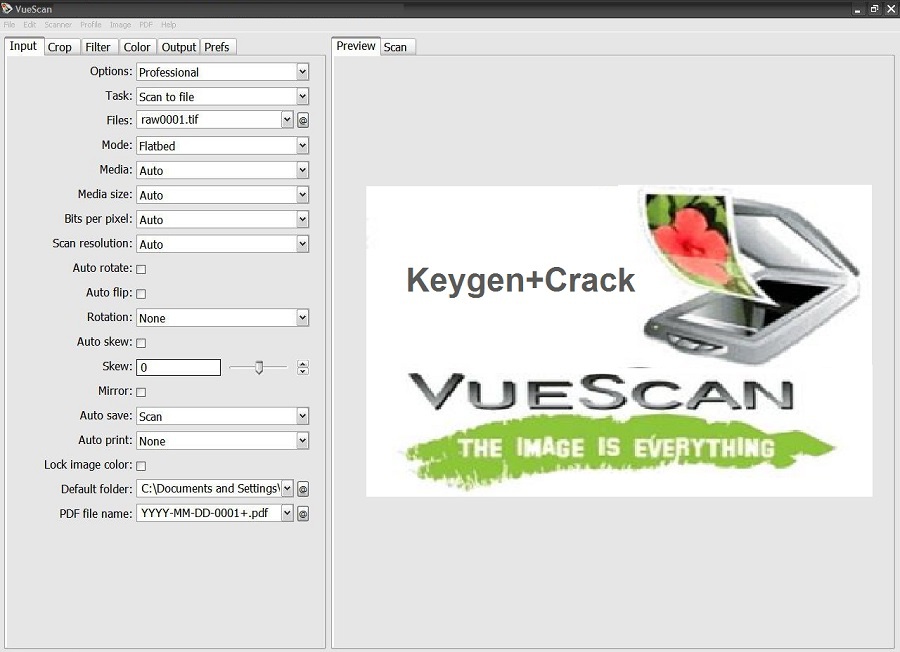Click the @ button beside Files field
Image resolution: width=900 pixels, height=652 pixels.
point(303,120)
